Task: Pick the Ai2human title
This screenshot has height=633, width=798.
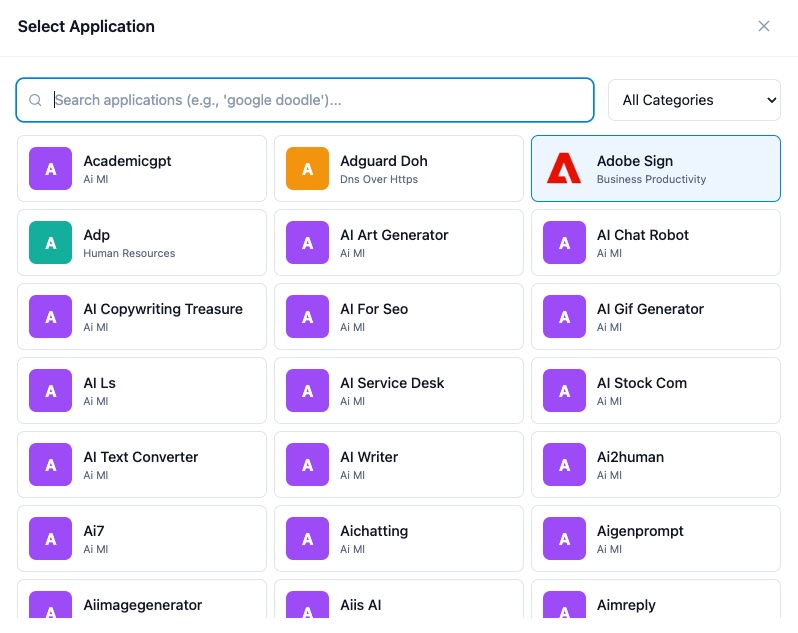Action: 630,457
